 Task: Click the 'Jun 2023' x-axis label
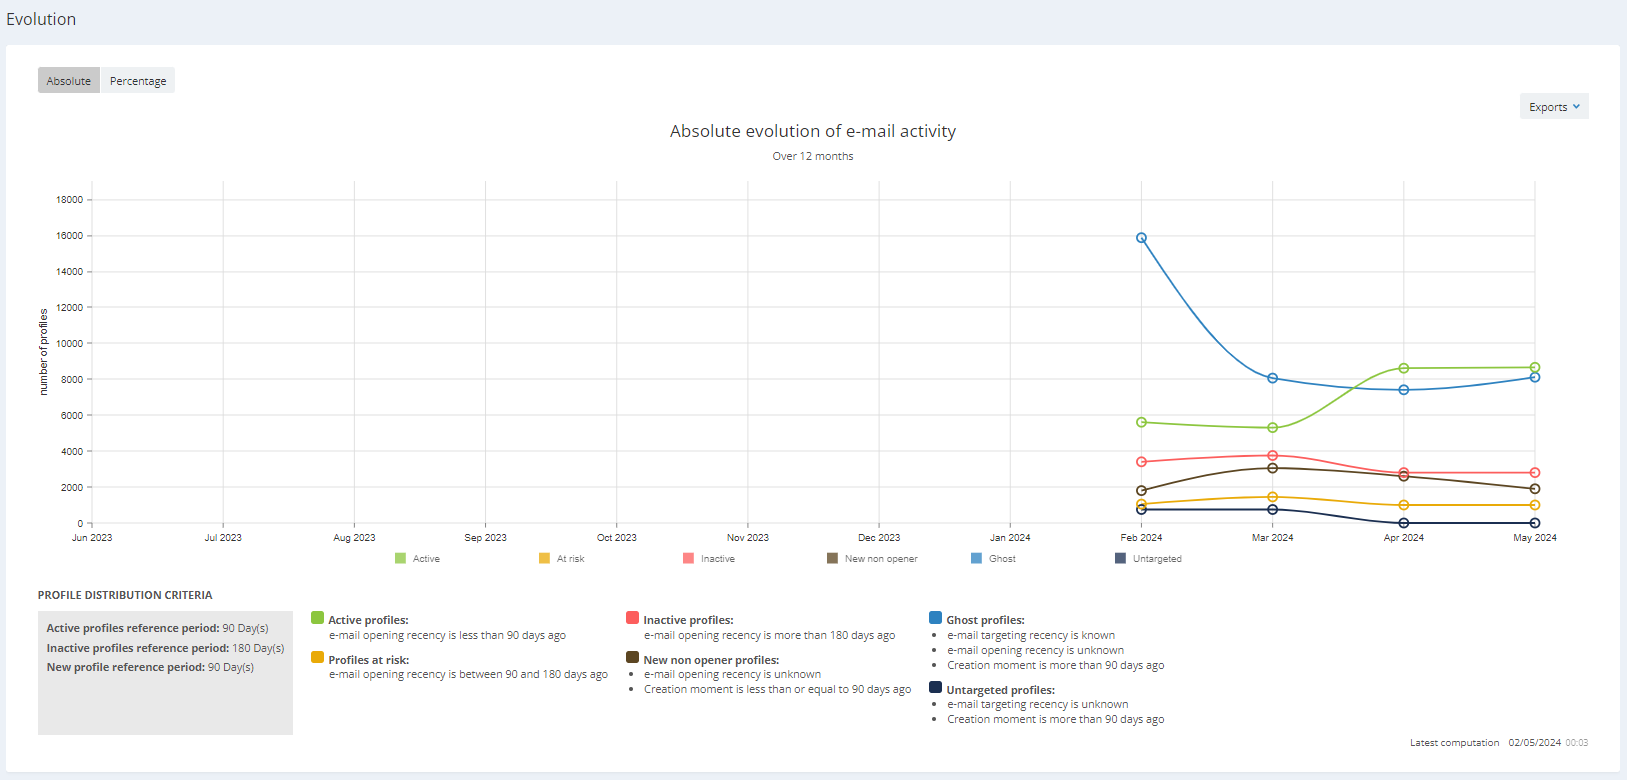pyautogui.click(x=92, y=537)
